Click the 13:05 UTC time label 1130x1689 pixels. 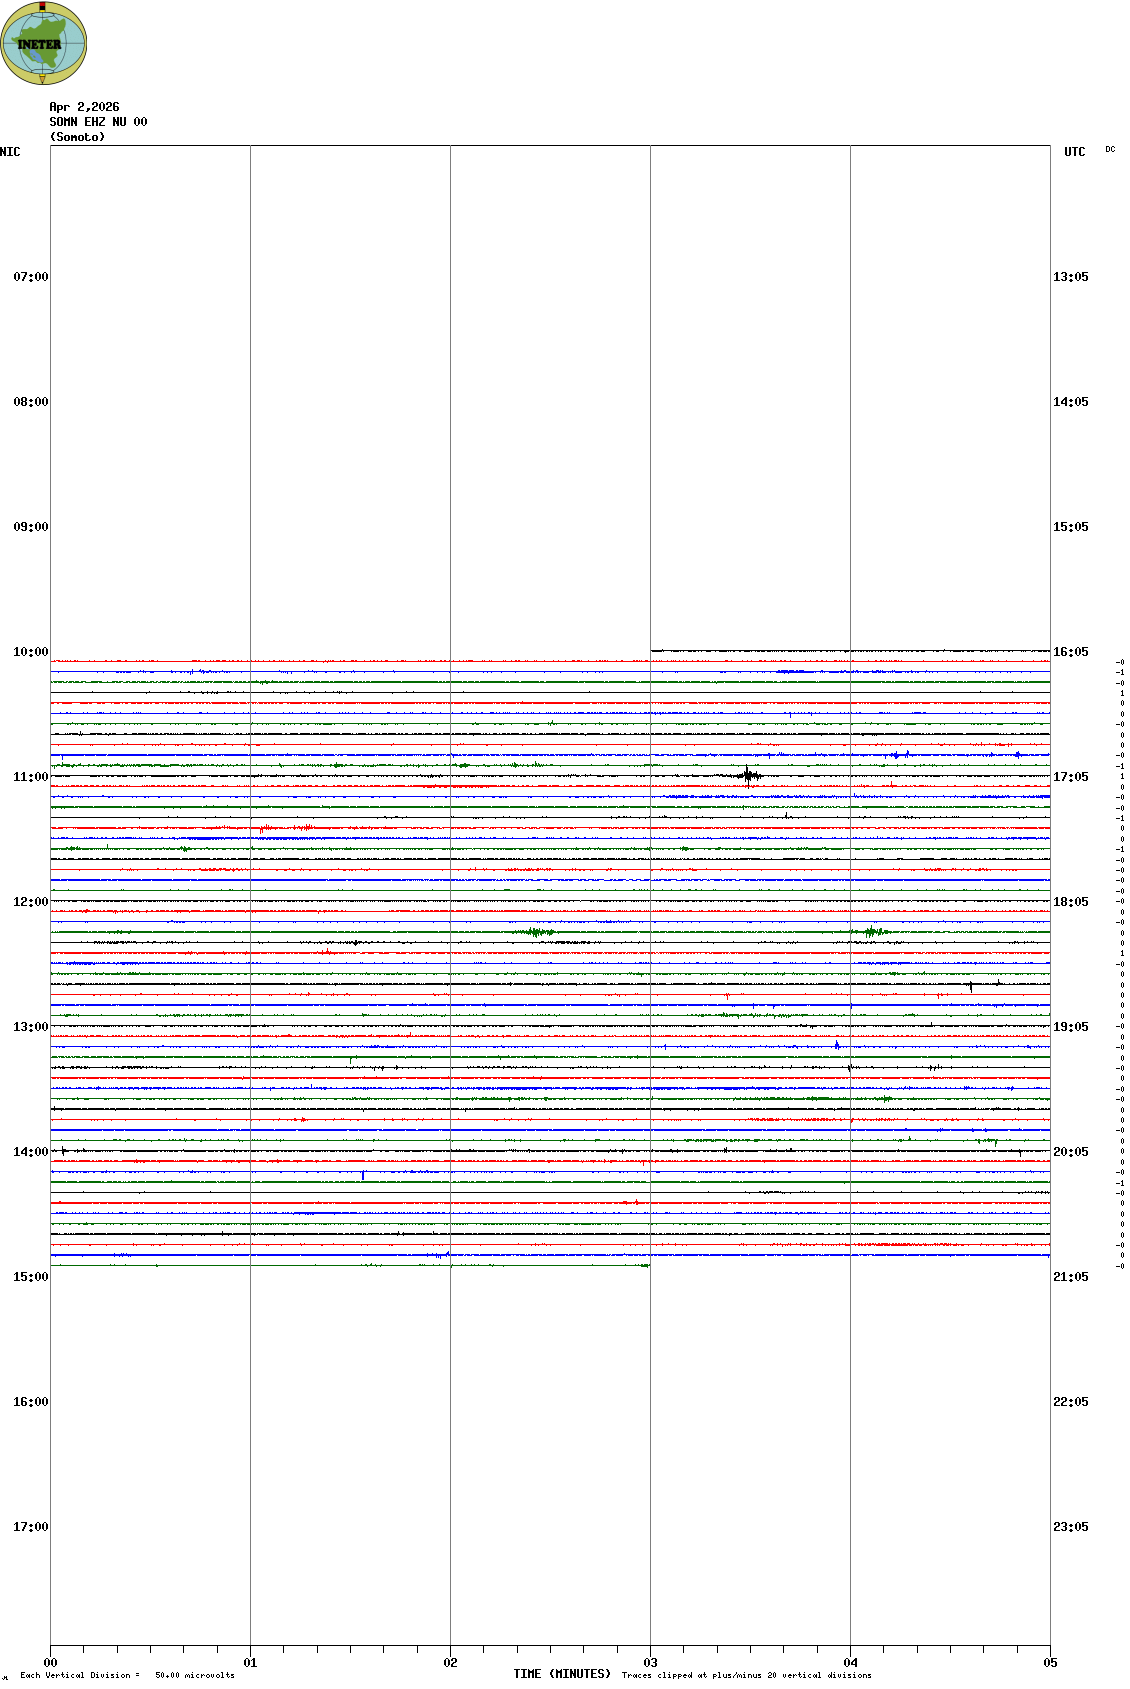1070,277
